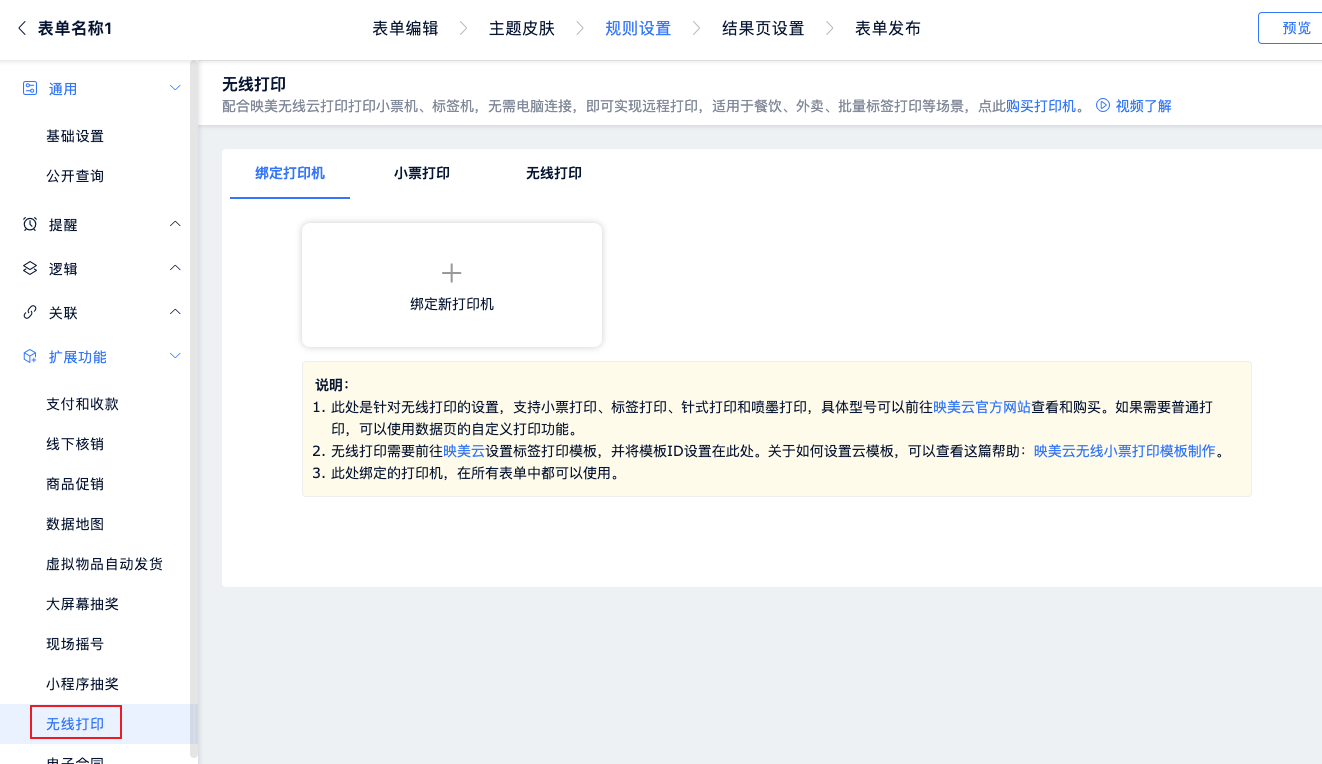
Task: Expand the 提醒 section chevron
Action: [175, 224]
